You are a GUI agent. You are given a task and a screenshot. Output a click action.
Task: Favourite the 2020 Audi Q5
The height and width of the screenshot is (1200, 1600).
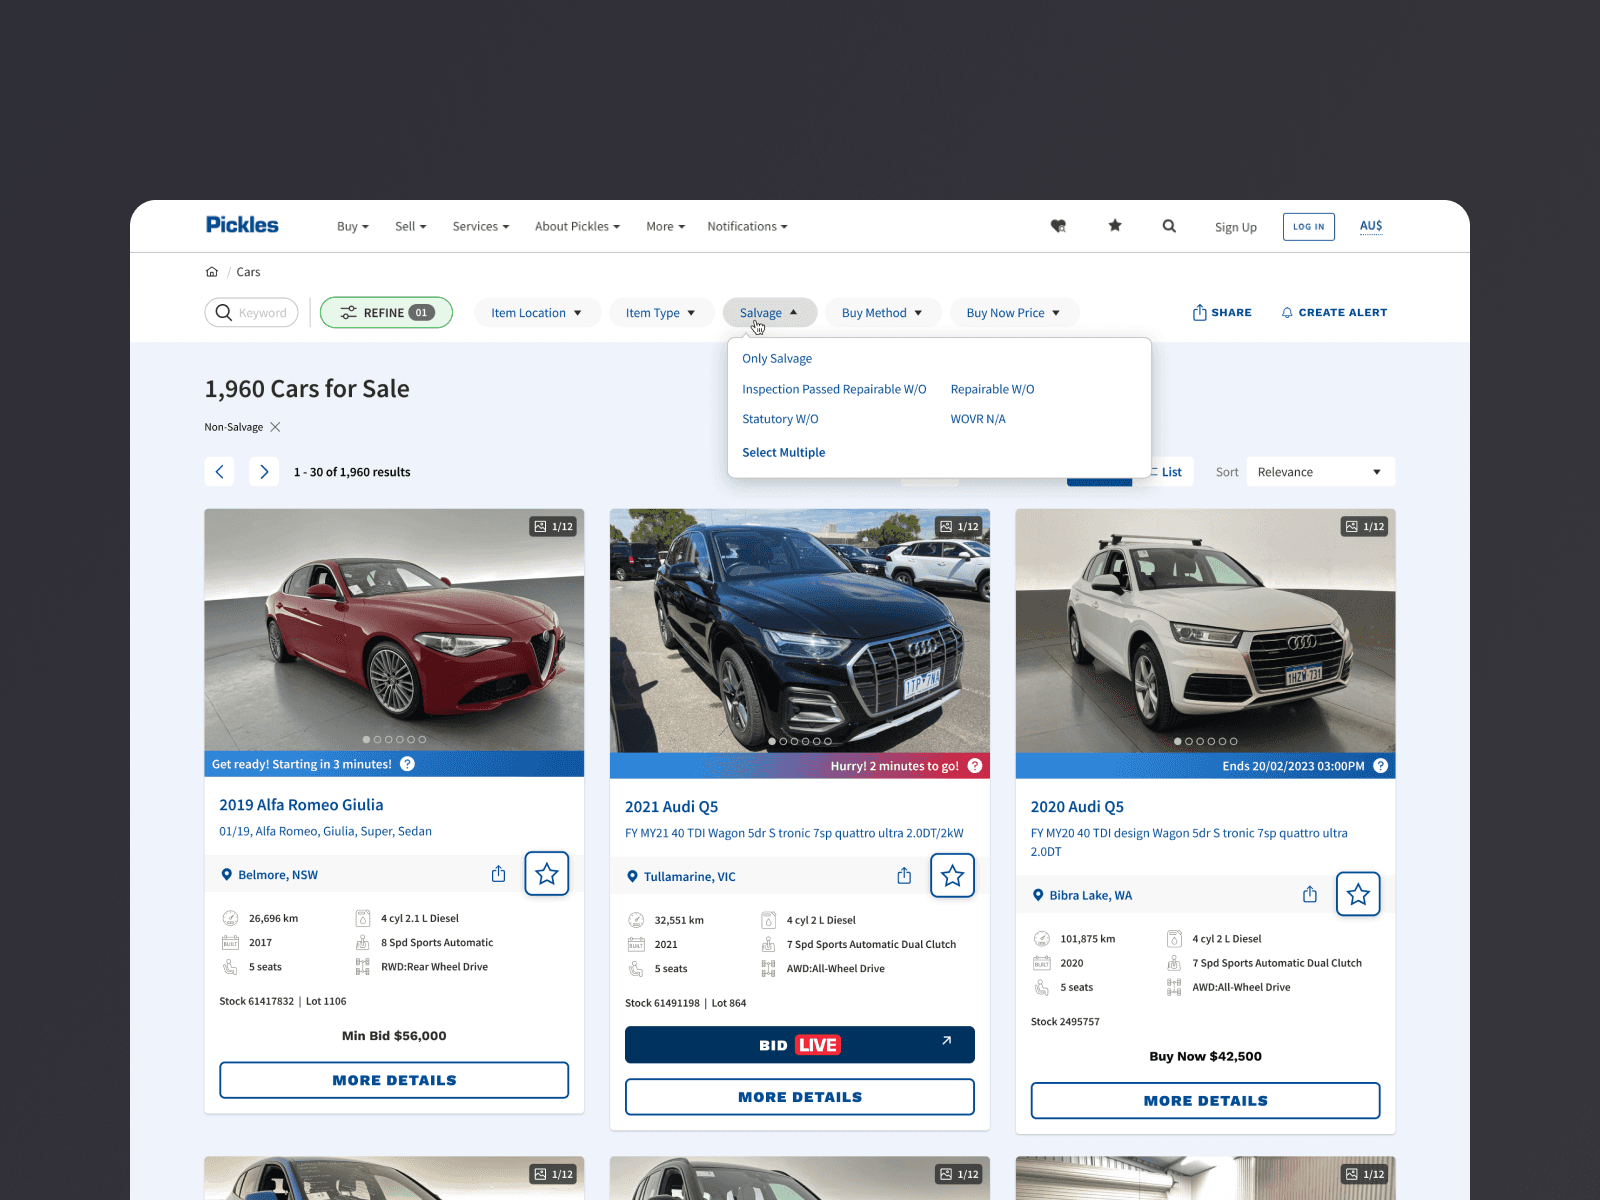(x=1358, y=895)
